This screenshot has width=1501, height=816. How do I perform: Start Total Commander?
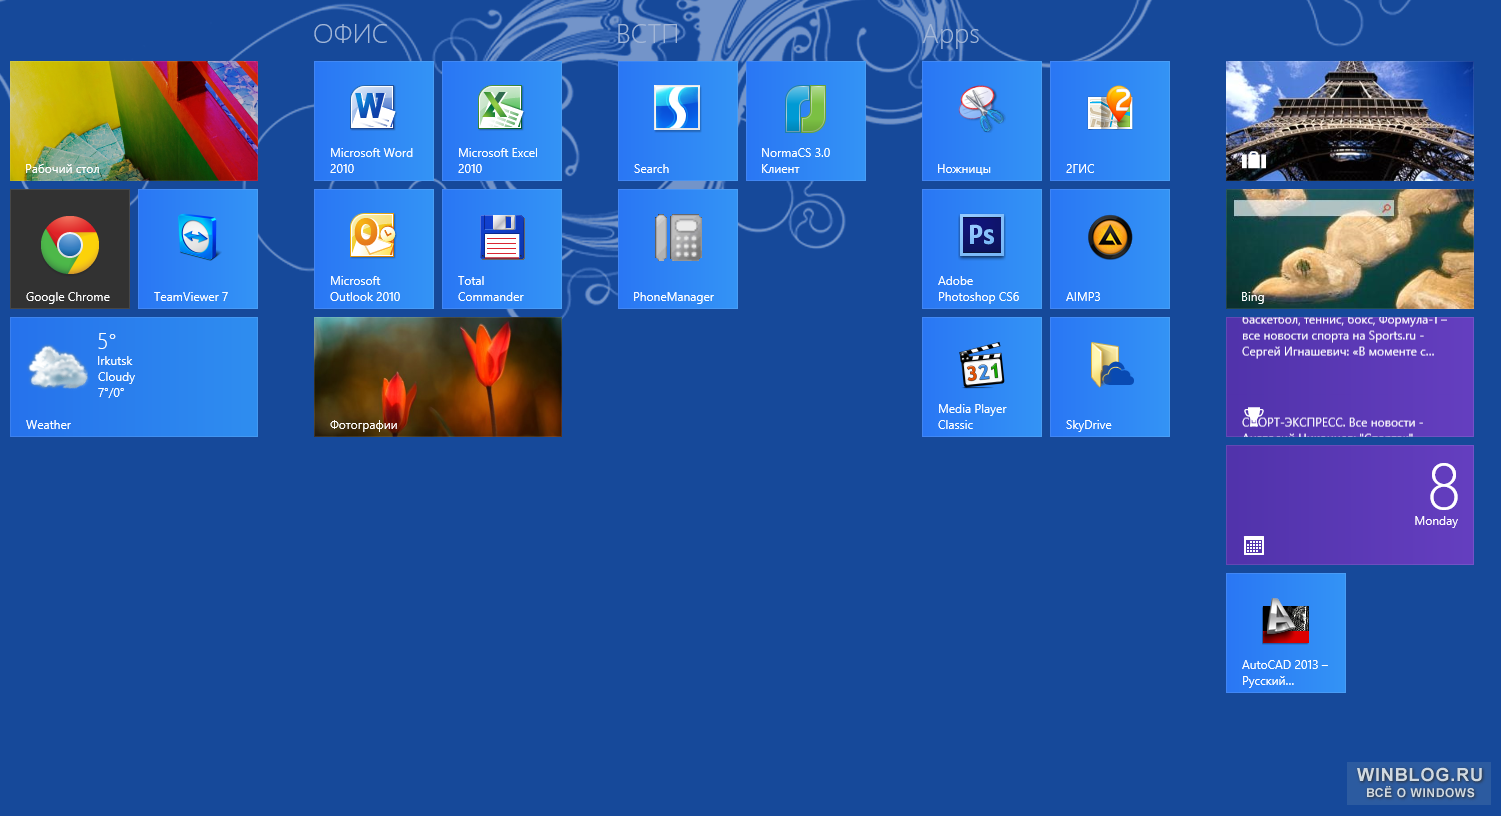pyautogui.click(x=502, y=249)
